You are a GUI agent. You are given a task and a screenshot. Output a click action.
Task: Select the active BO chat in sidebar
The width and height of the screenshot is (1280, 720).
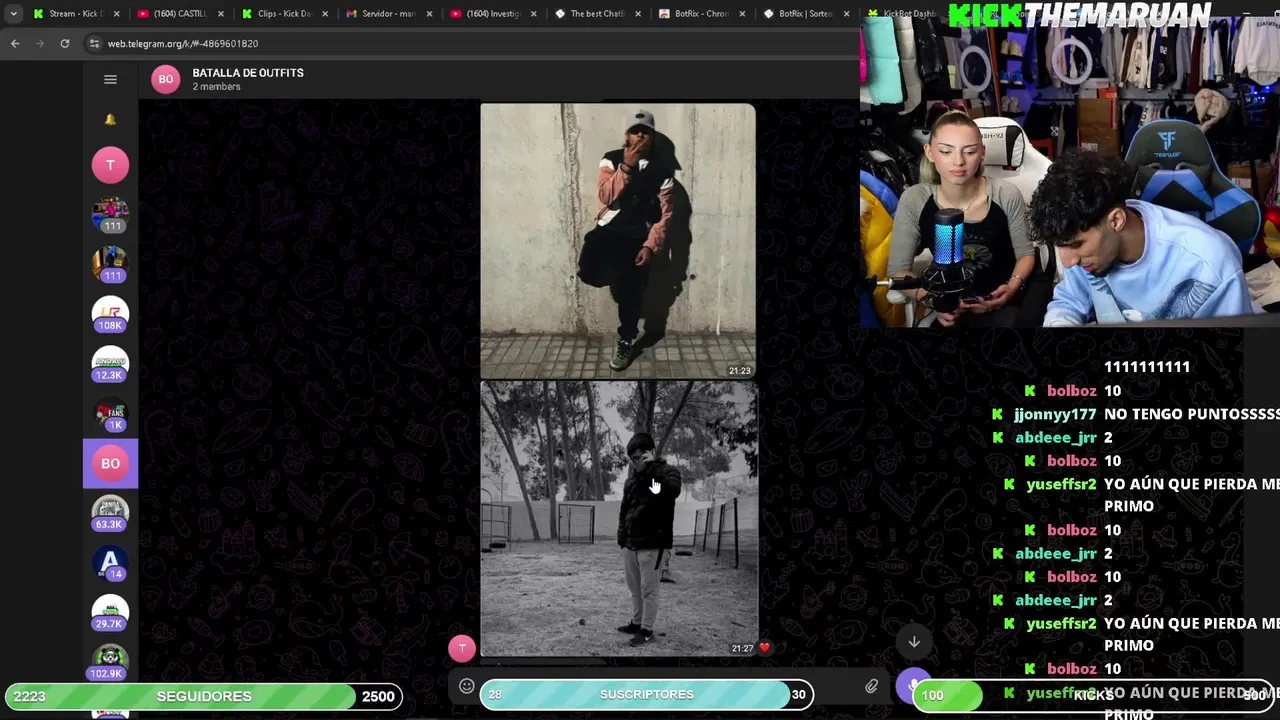[110, 464]
